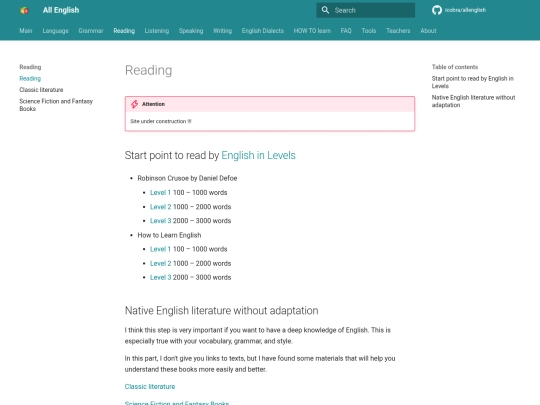Open Science Fiction and Fantasy Books sidebar link
This screenshot has height=405, width=540.
tap(56, 105)
